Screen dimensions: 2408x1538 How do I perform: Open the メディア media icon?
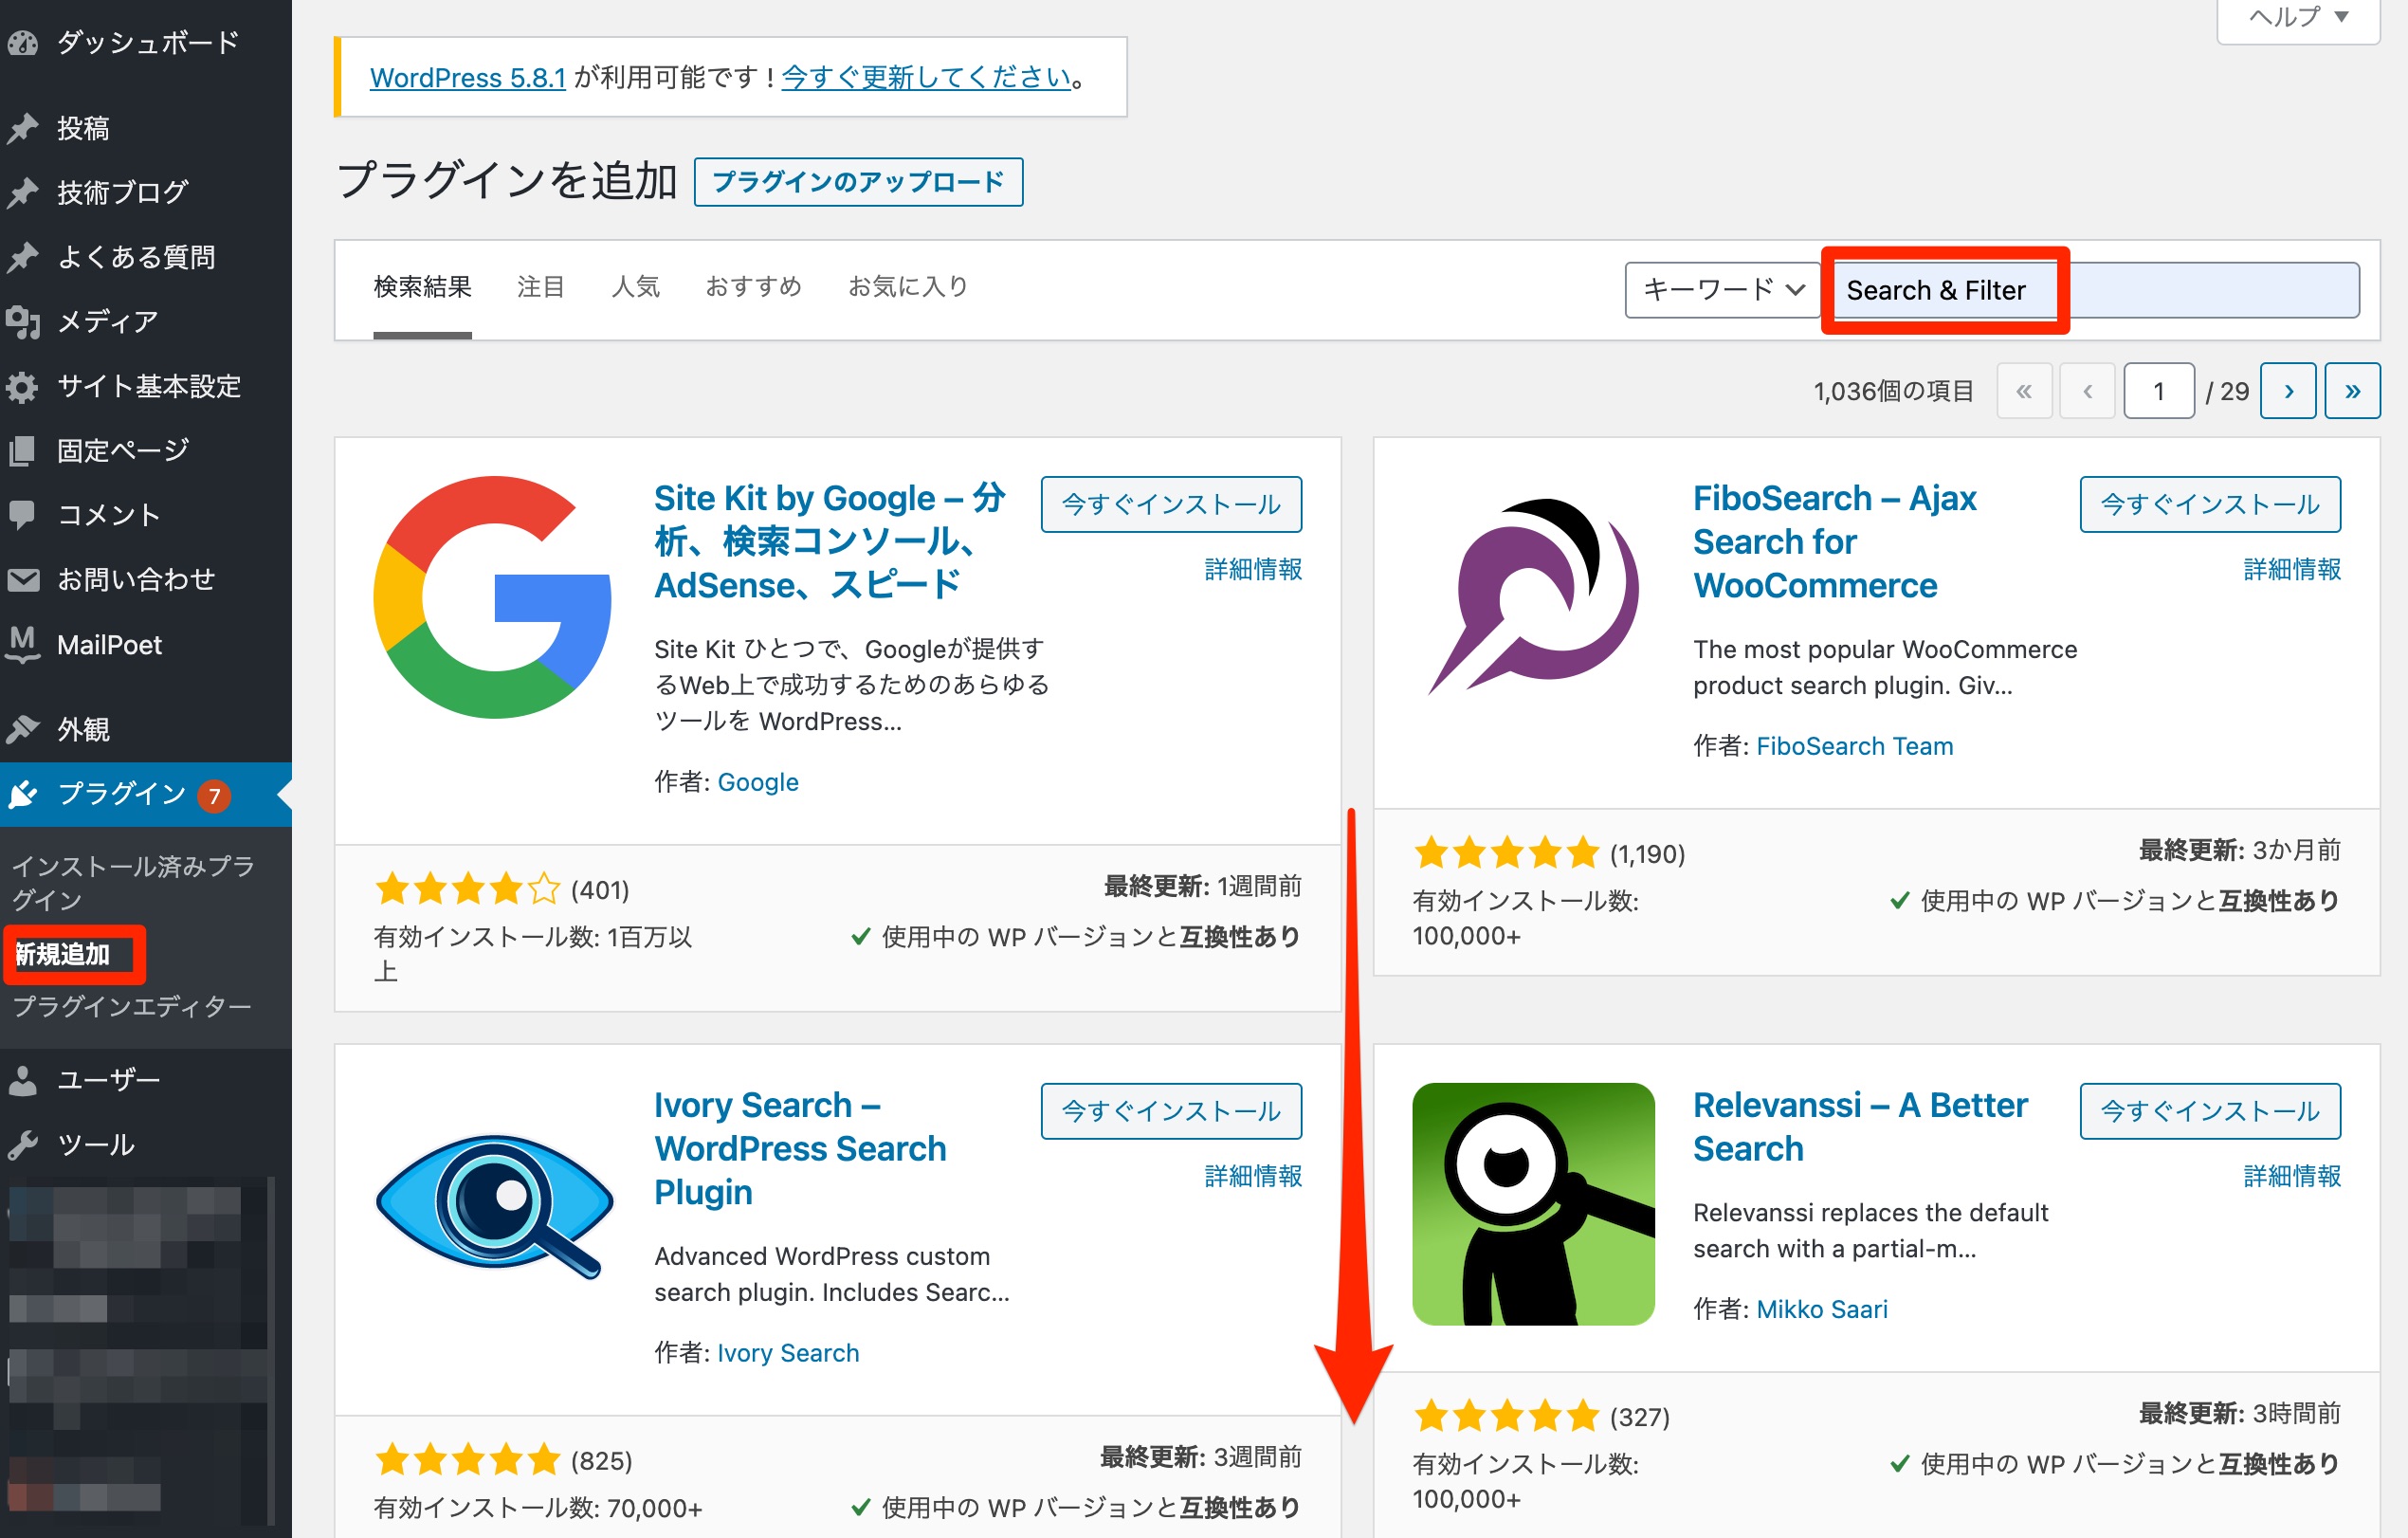coord(22,321)
